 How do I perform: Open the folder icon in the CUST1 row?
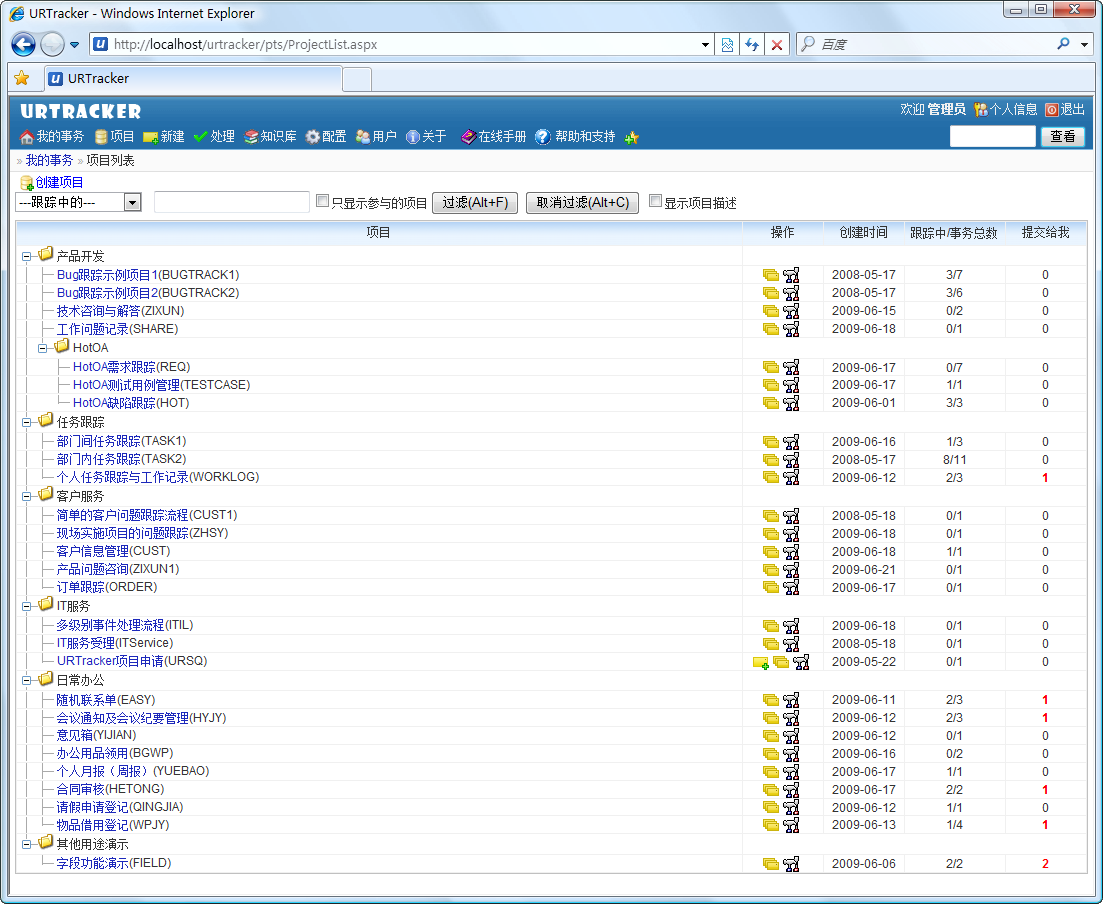pos(771,516)
